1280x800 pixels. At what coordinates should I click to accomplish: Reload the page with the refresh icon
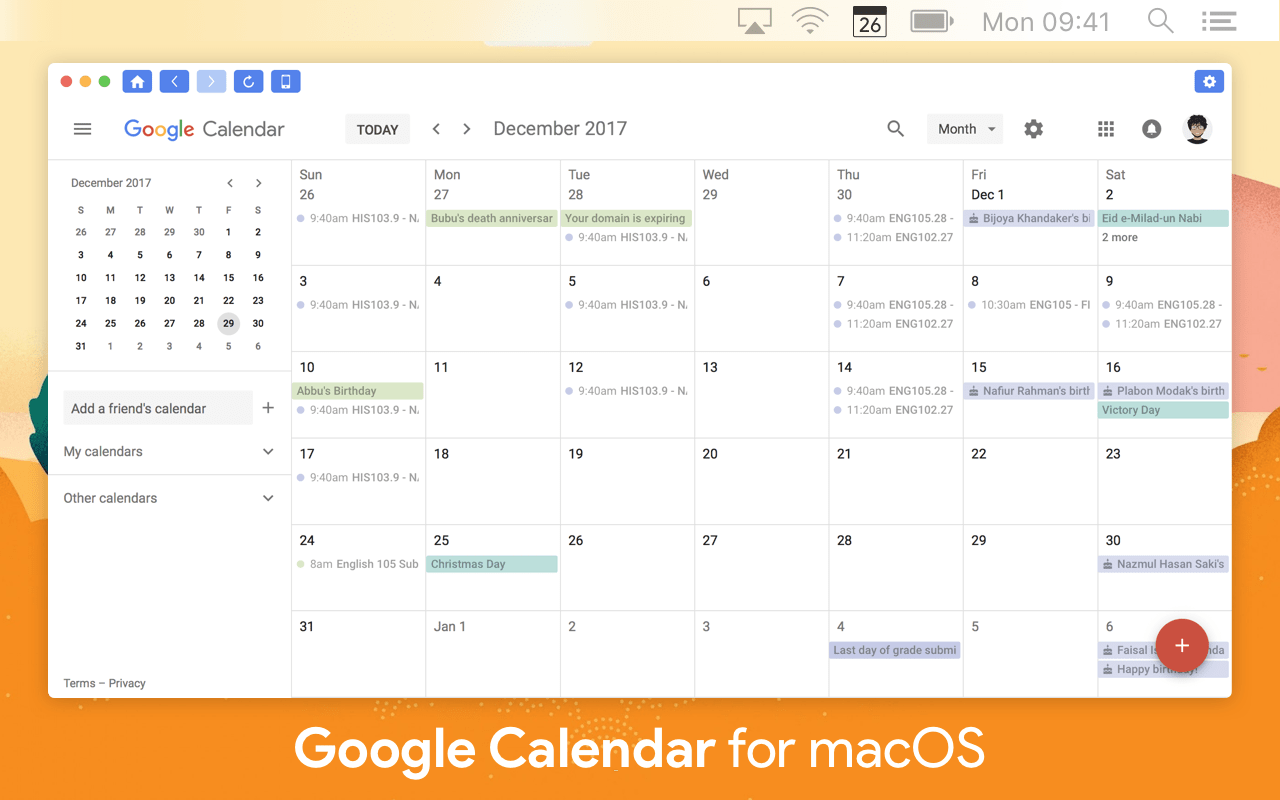[248, 82]
